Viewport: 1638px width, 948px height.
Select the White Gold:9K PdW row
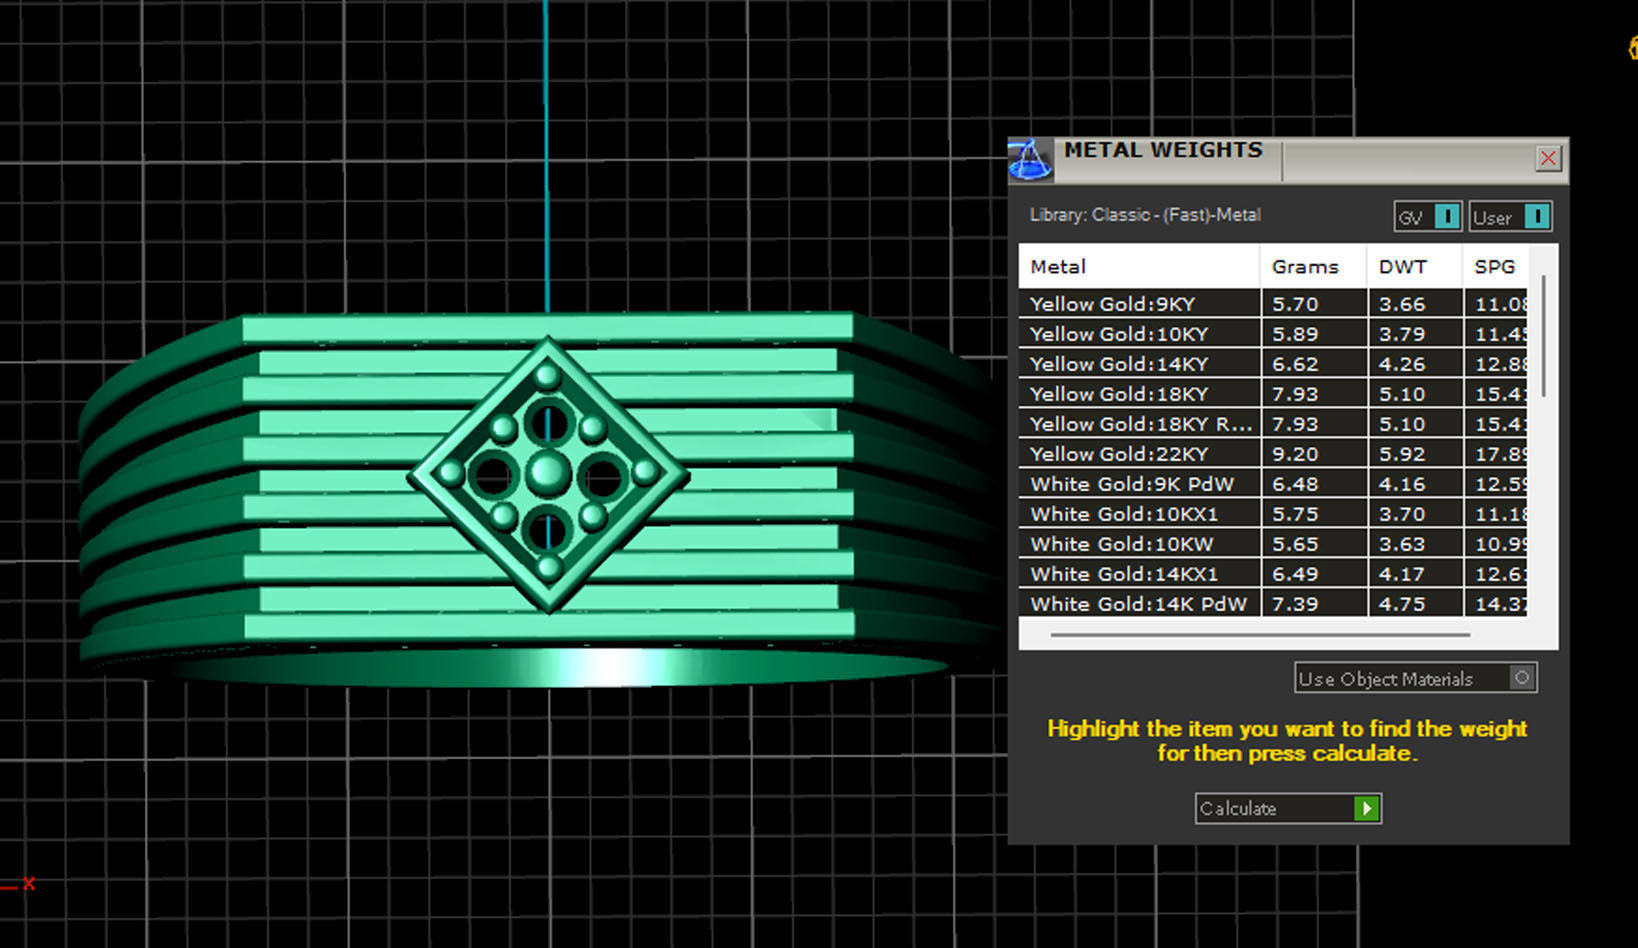(x=1273, y=484)
